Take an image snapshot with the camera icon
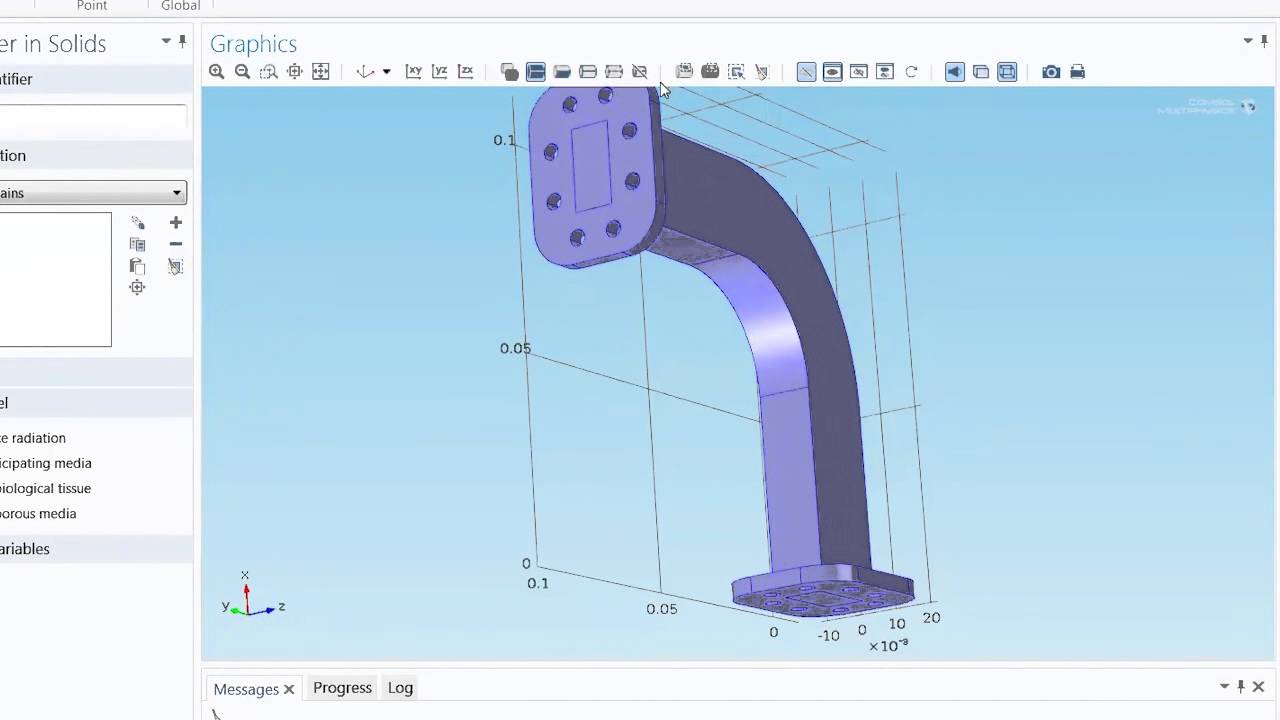Screen dimensions: 1280x720 click(x=1051, y=71)
